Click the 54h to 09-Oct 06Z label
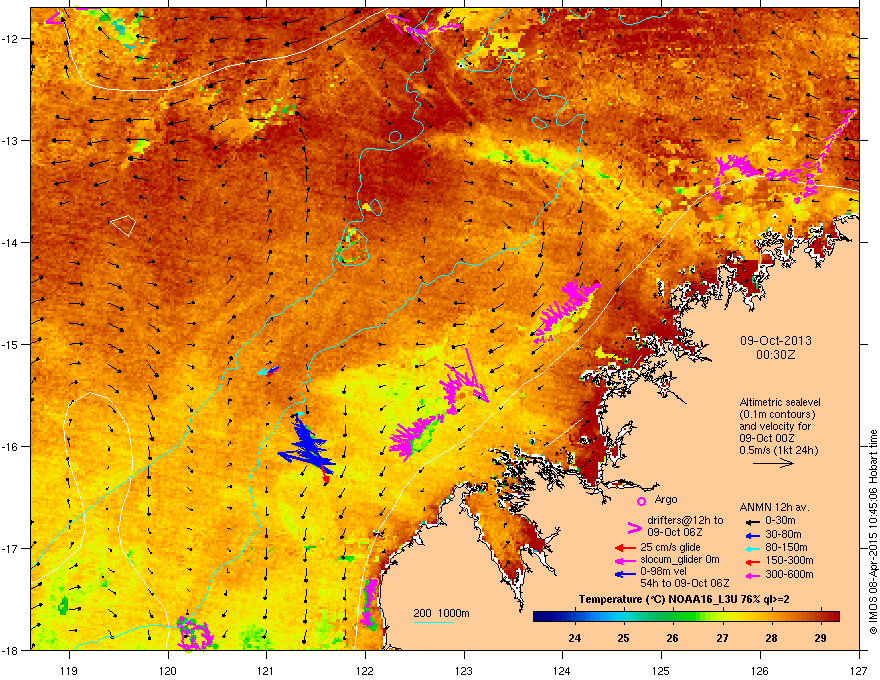880x680 pixels. [x=685, y=583]
